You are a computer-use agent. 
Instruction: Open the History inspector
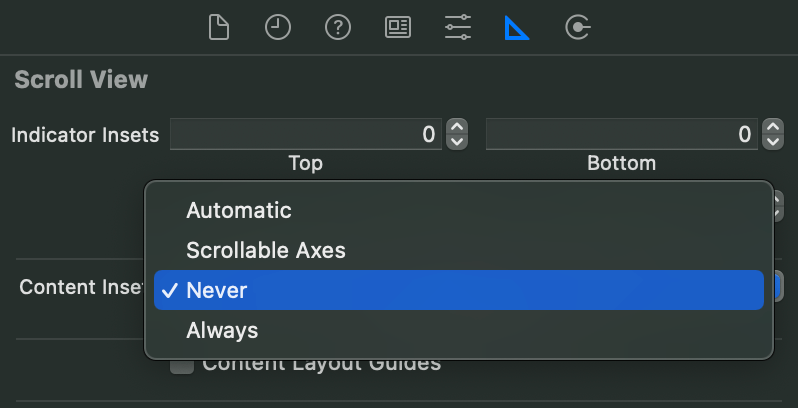point(278,27)
